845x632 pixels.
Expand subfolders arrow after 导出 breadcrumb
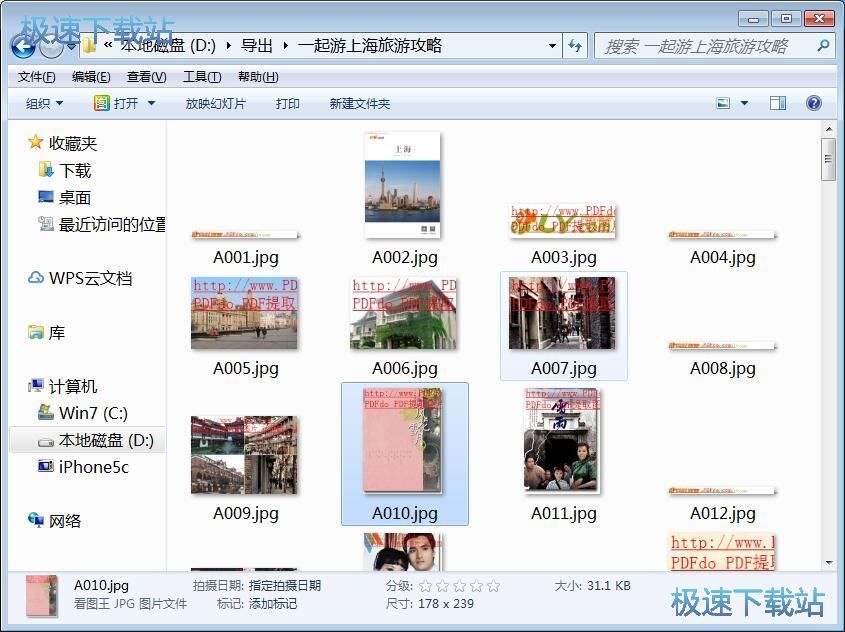pos(285,46)
